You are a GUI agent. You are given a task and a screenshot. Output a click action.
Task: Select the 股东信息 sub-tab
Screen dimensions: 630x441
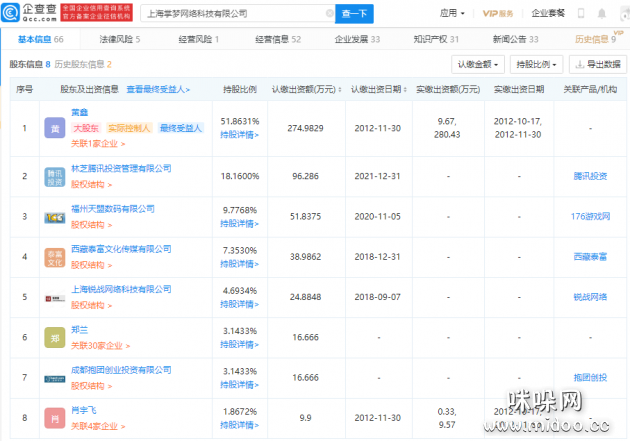[30, 64]
